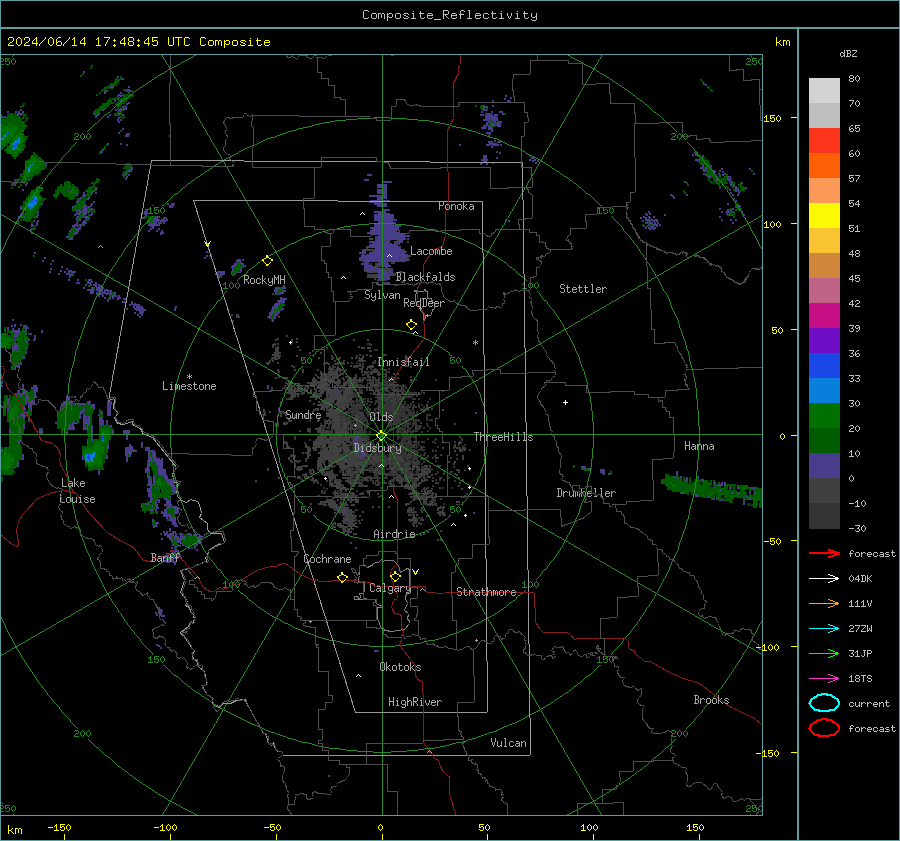Pick the light grey 70-80 dBZ swatch

[824, 91]
